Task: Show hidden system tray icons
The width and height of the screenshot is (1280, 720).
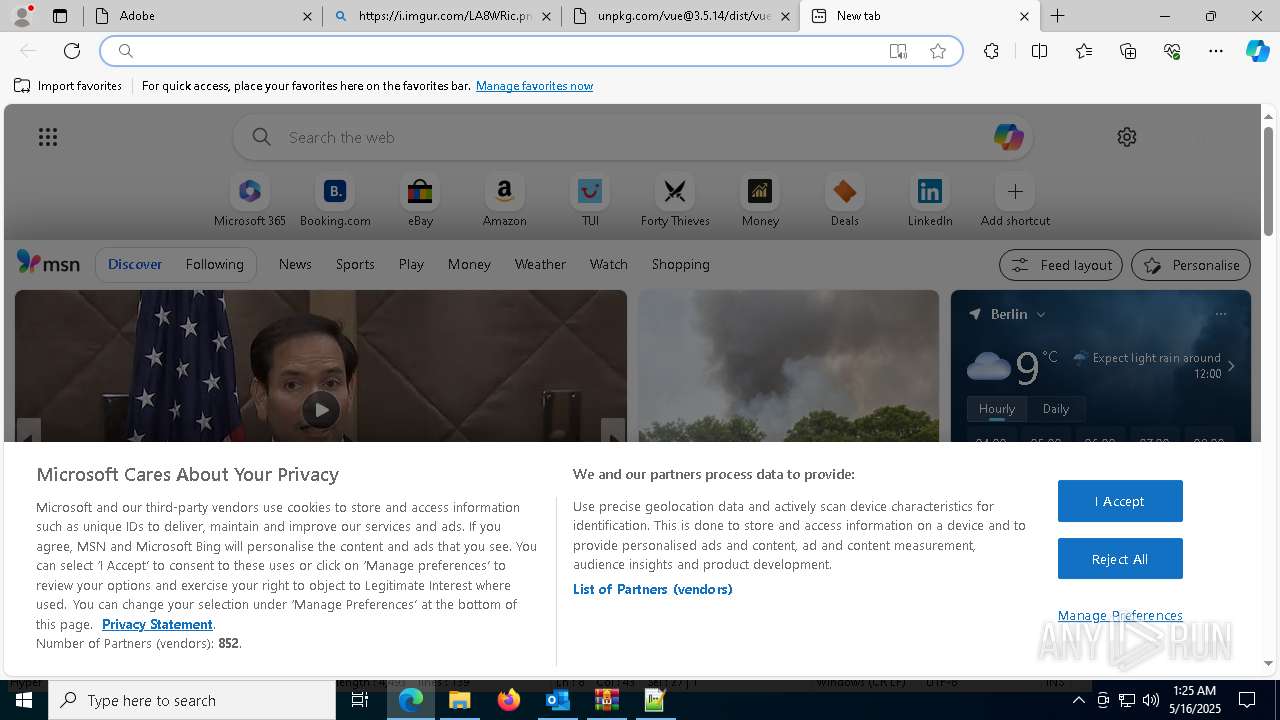Action: (x=1079, y=700)
